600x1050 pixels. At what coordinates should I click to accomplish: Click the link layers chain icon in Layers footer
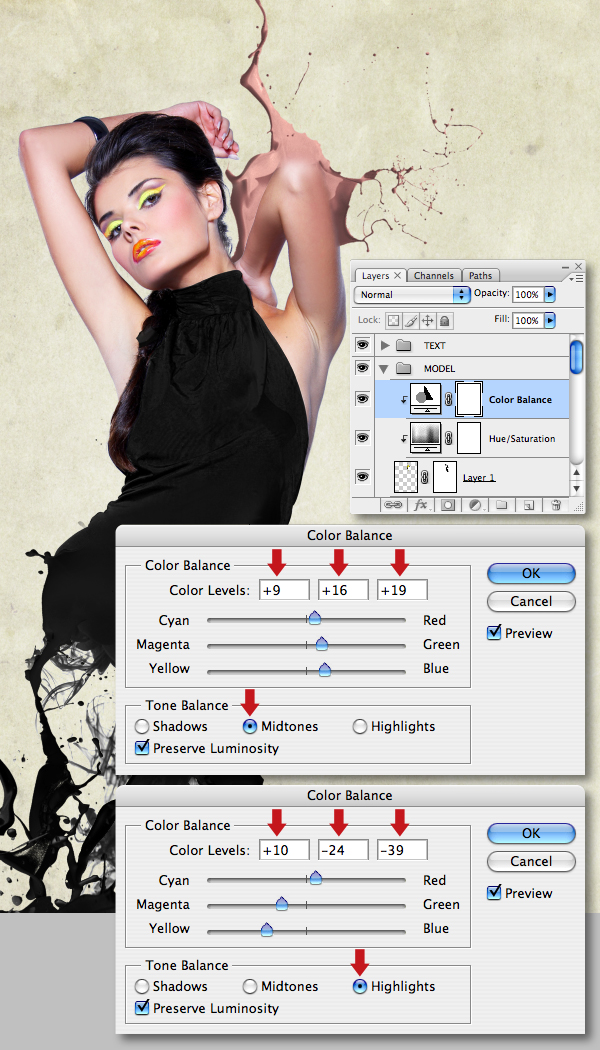click(393, 505)
